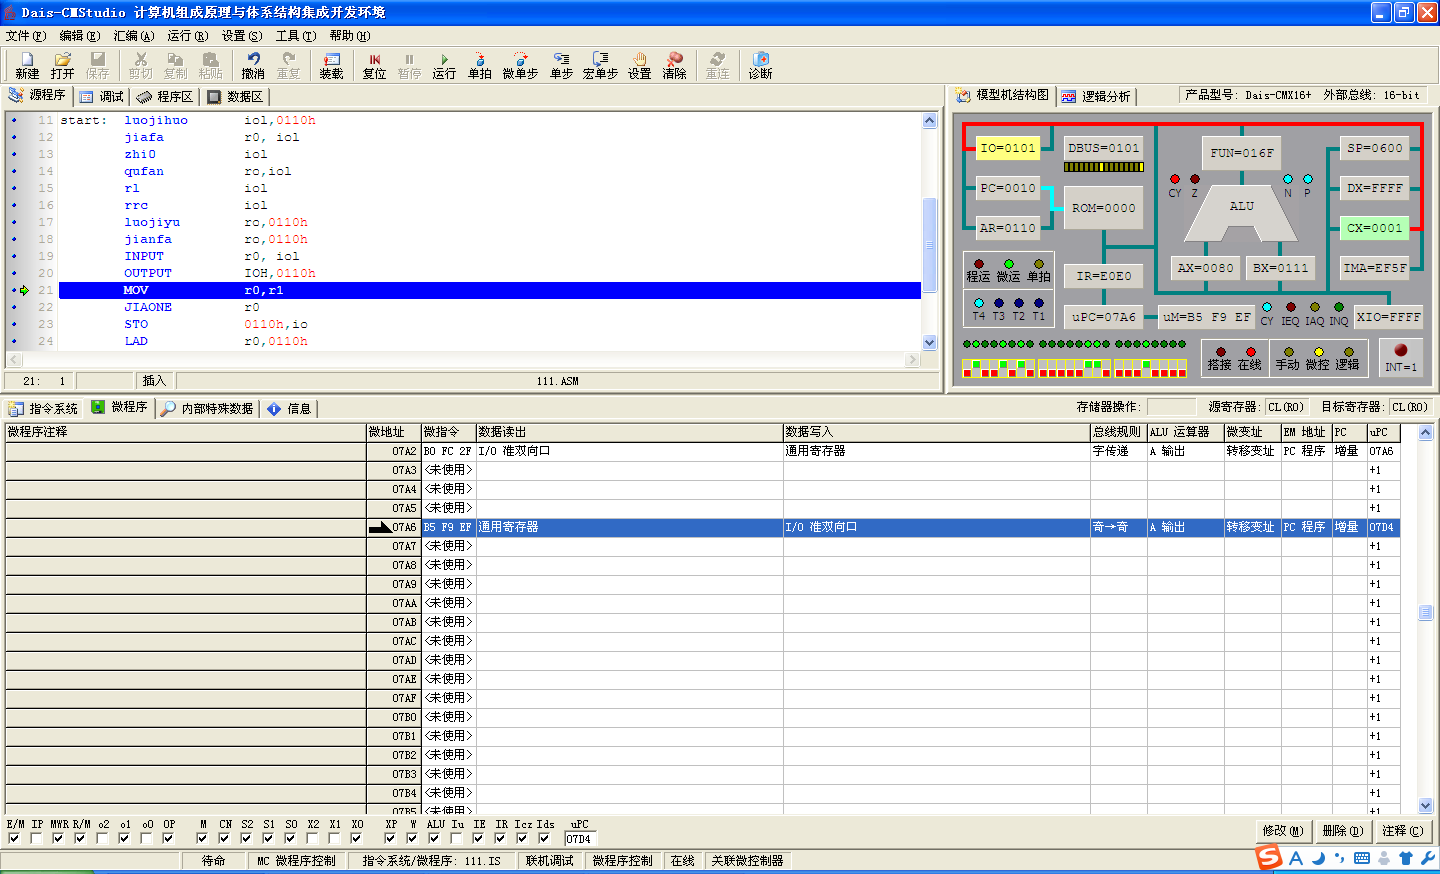Screen dimensions: 1440x874
Task: Toggle the Iu checkbox
Action: coord(456,839)
